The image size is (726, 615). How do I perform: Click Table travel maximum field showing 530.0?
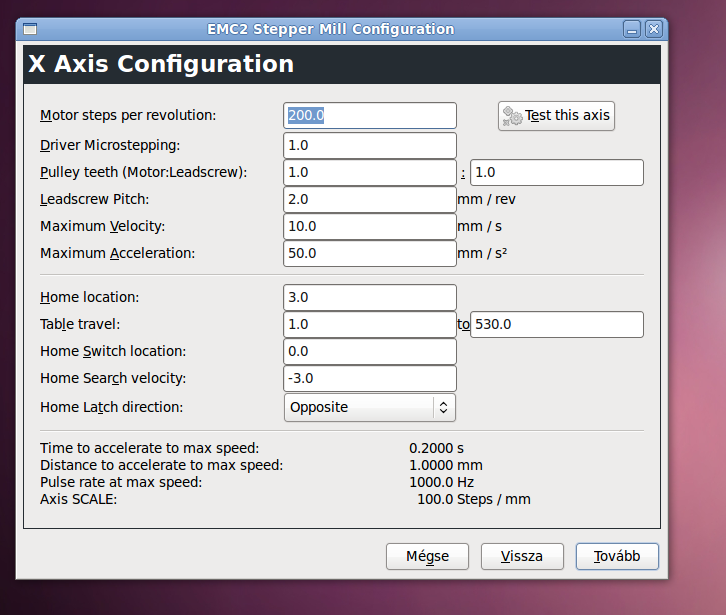pyautogui.click(x=556, y=324)
